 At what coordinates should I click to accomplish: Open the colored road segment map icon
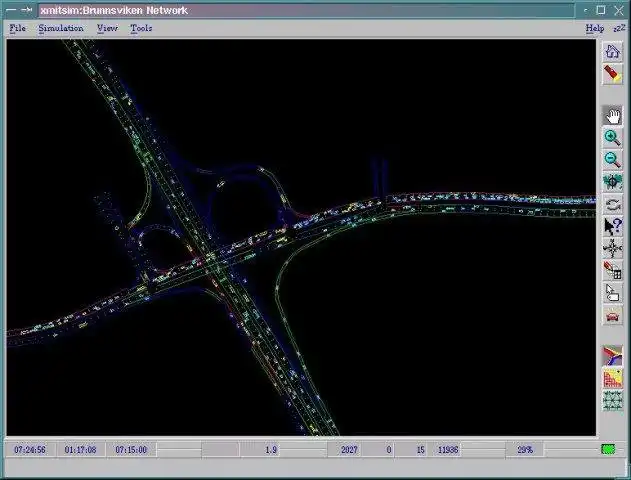pyautogui.click(x=612, y=356)
